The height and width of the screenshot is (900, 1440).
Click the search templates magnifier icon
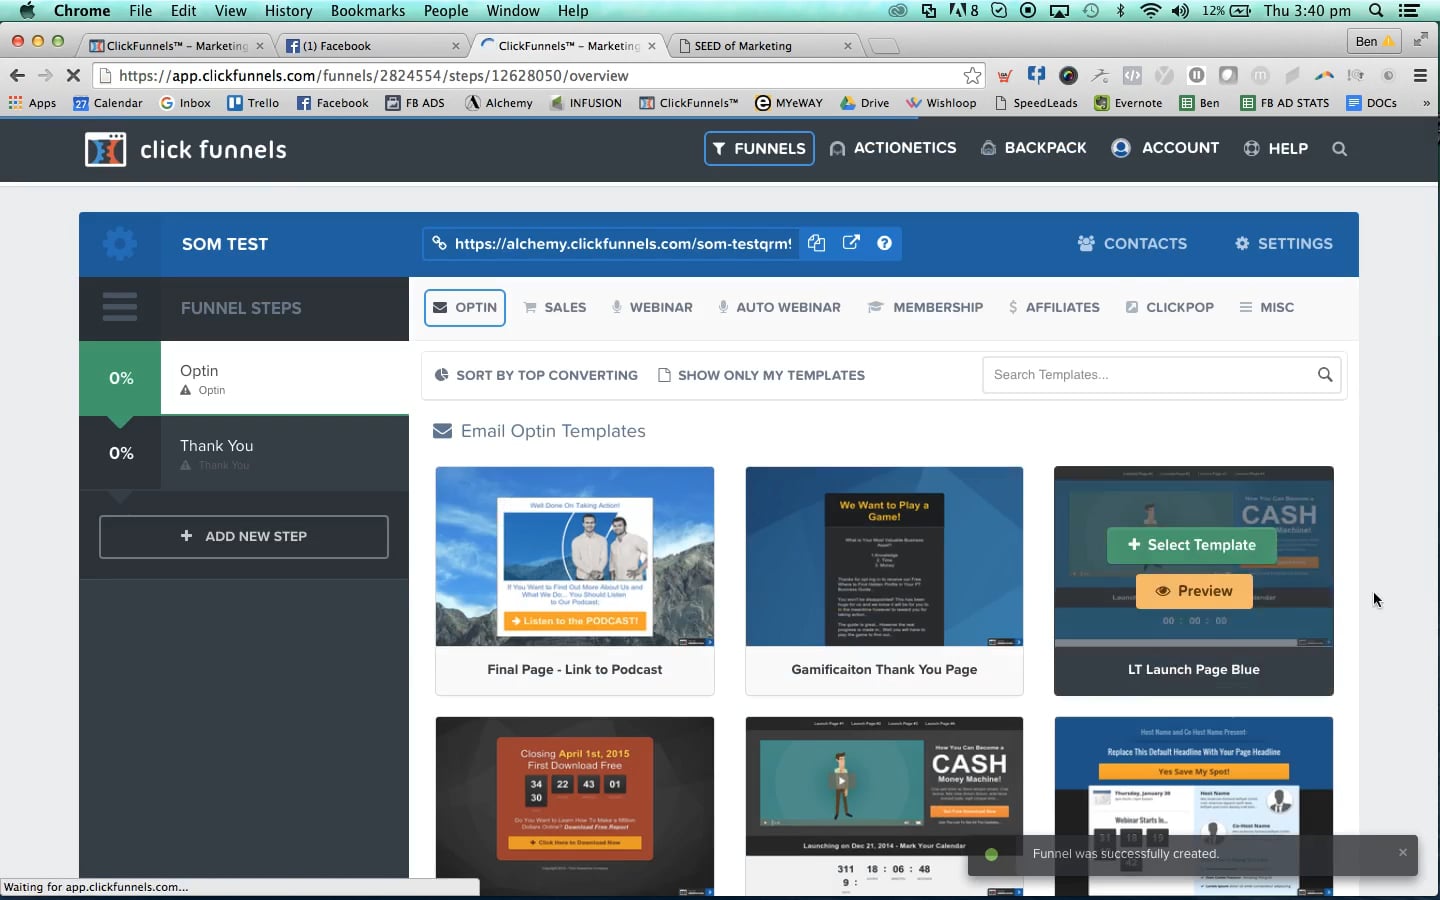click(x=1325, y=375)
